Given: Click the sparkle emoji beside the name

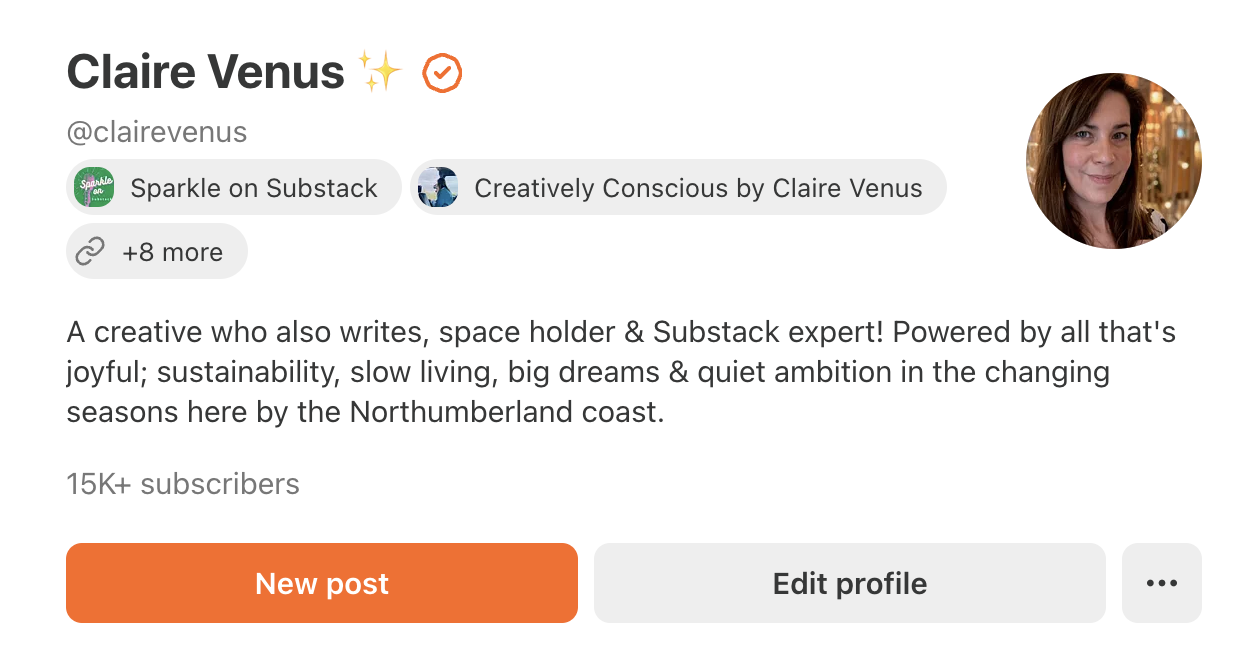Looking at the screenshot, I should click(x=381, y=73).
